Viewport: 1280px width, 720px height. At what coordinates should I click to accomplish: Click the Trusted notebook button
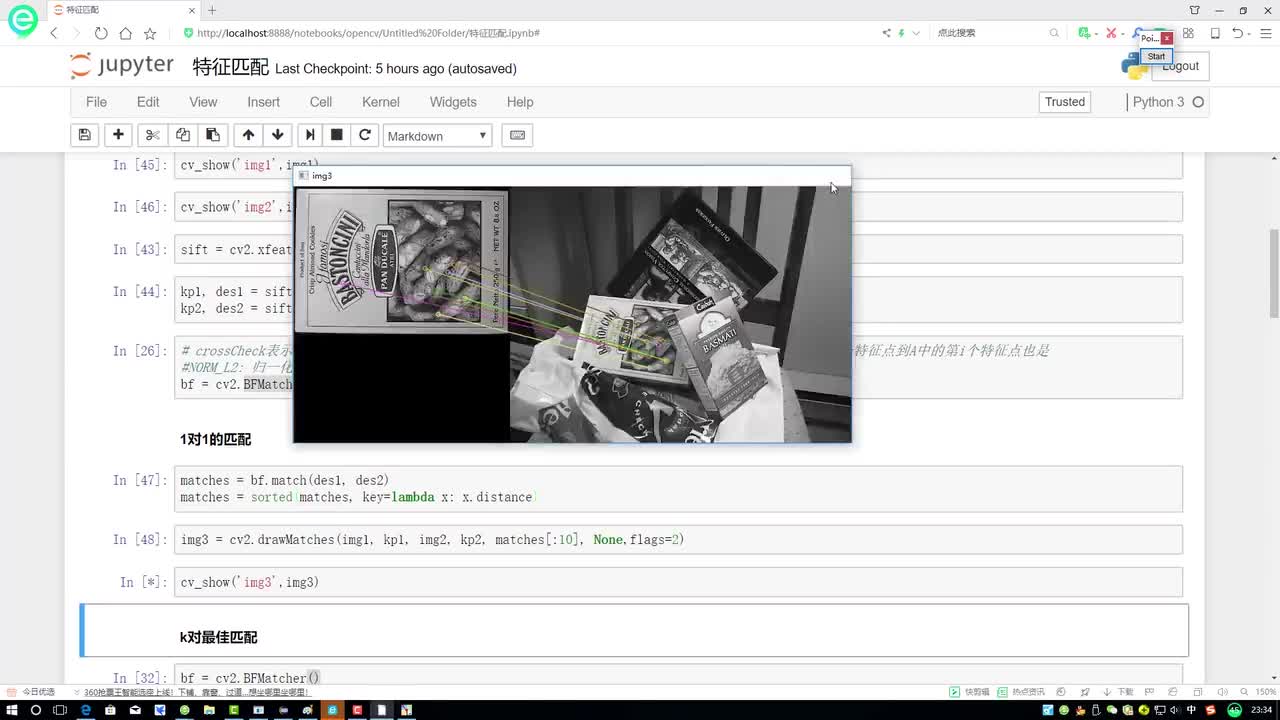click(1065, 102)
